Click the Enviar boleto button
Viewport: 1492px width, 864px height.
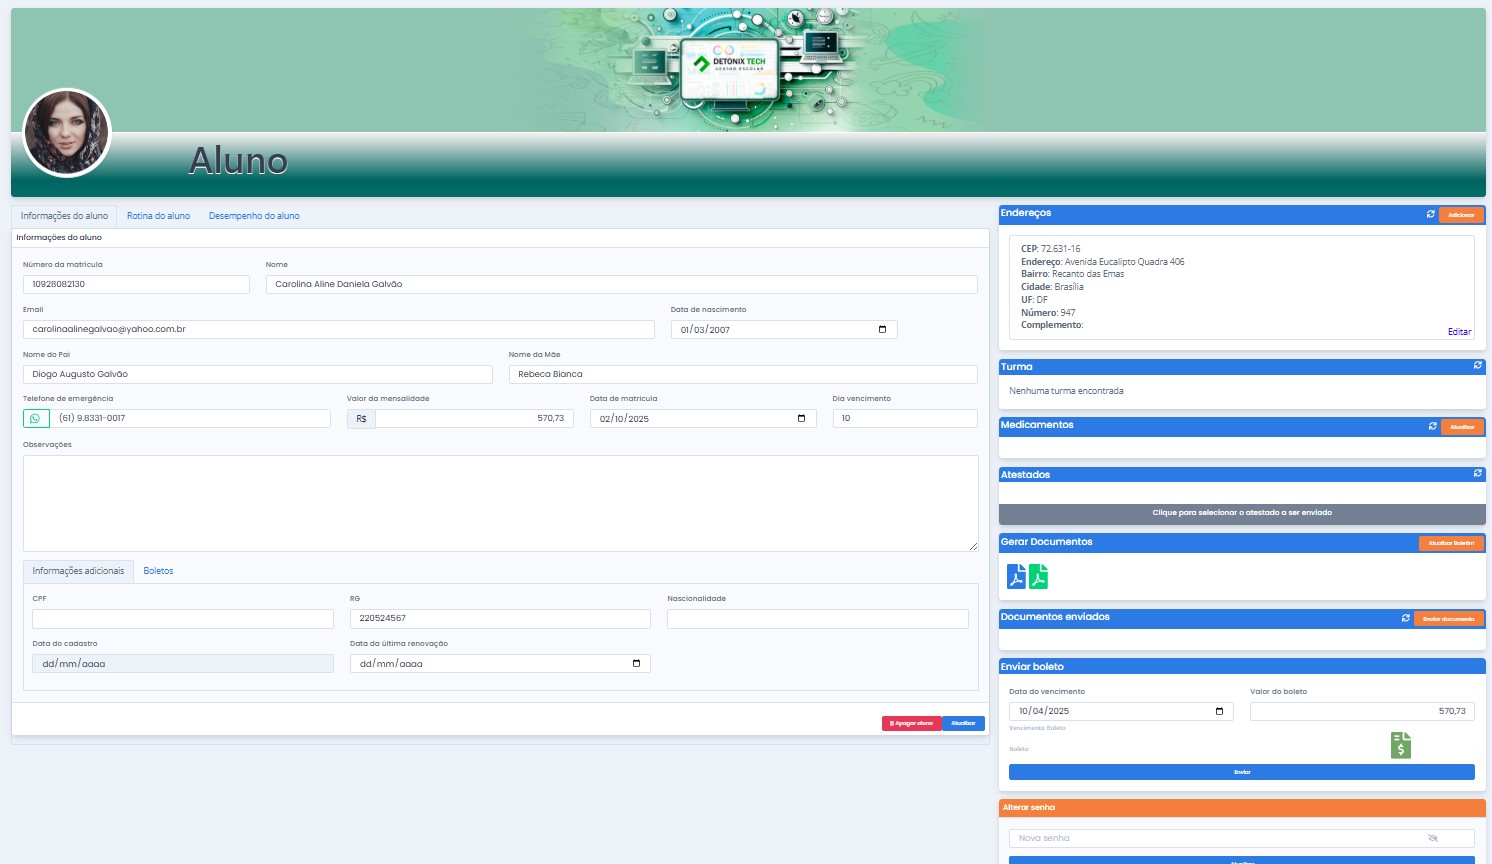[x=1242, y=772]
